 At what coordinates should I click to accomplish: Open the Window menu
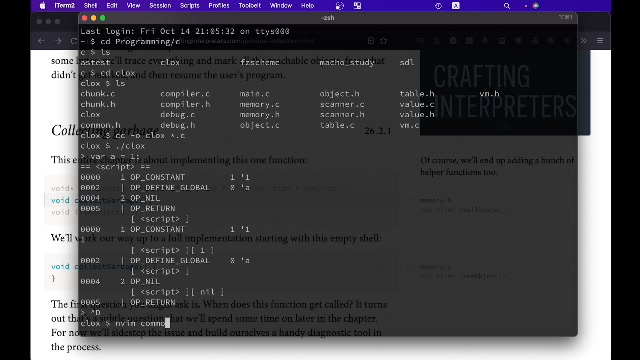point(281,6)
